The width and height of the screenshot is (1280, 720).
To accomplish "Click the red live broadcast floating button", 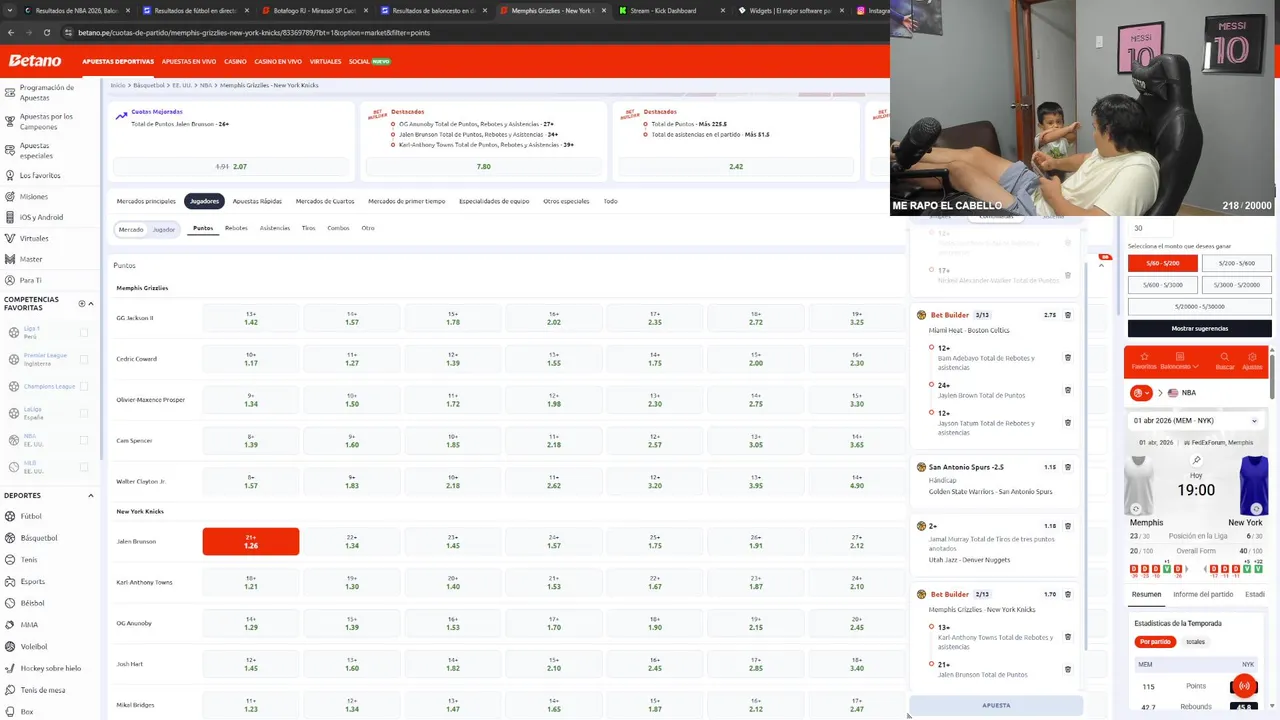I will 1244,686.
